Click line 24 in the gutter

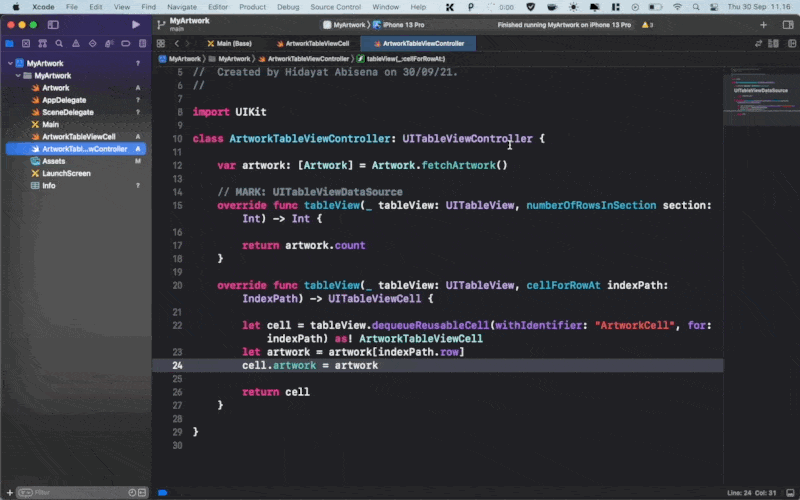177,365
